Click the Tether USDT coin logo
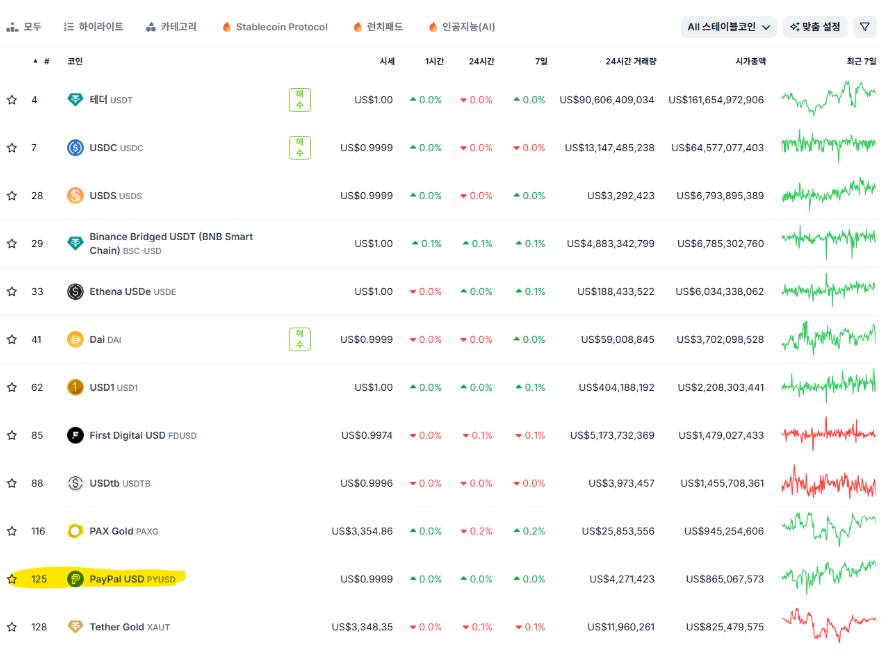 pyautogui.click(x=75, y=100)
